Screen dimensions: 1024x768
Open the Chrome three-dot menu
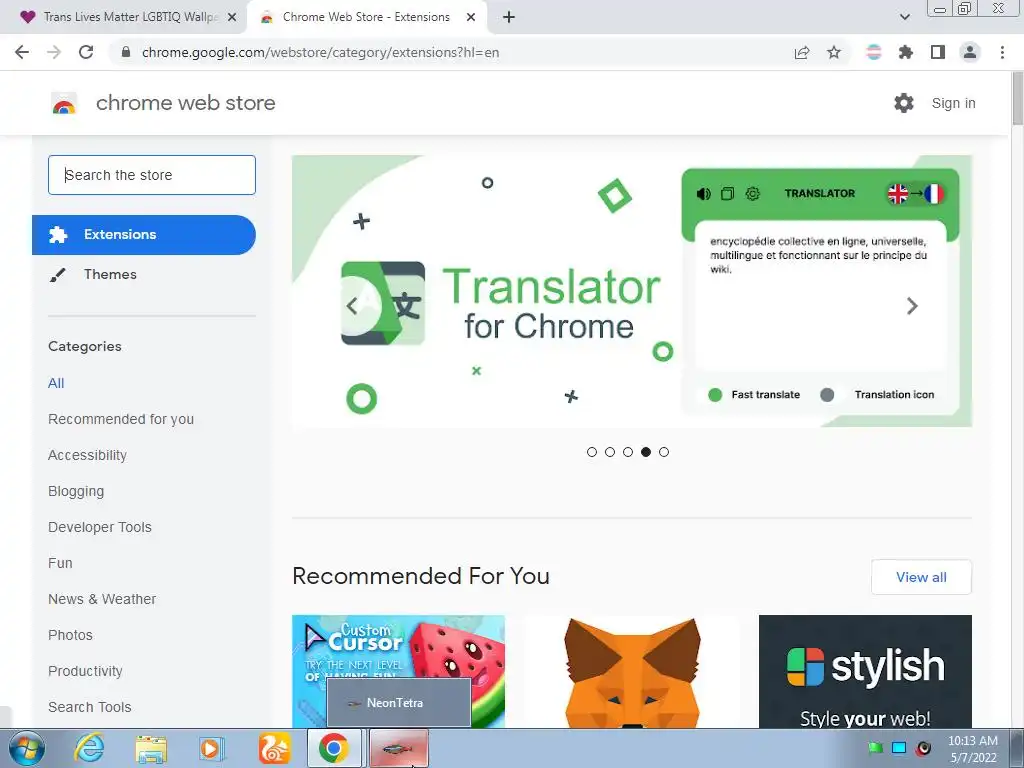(1002, 52)
